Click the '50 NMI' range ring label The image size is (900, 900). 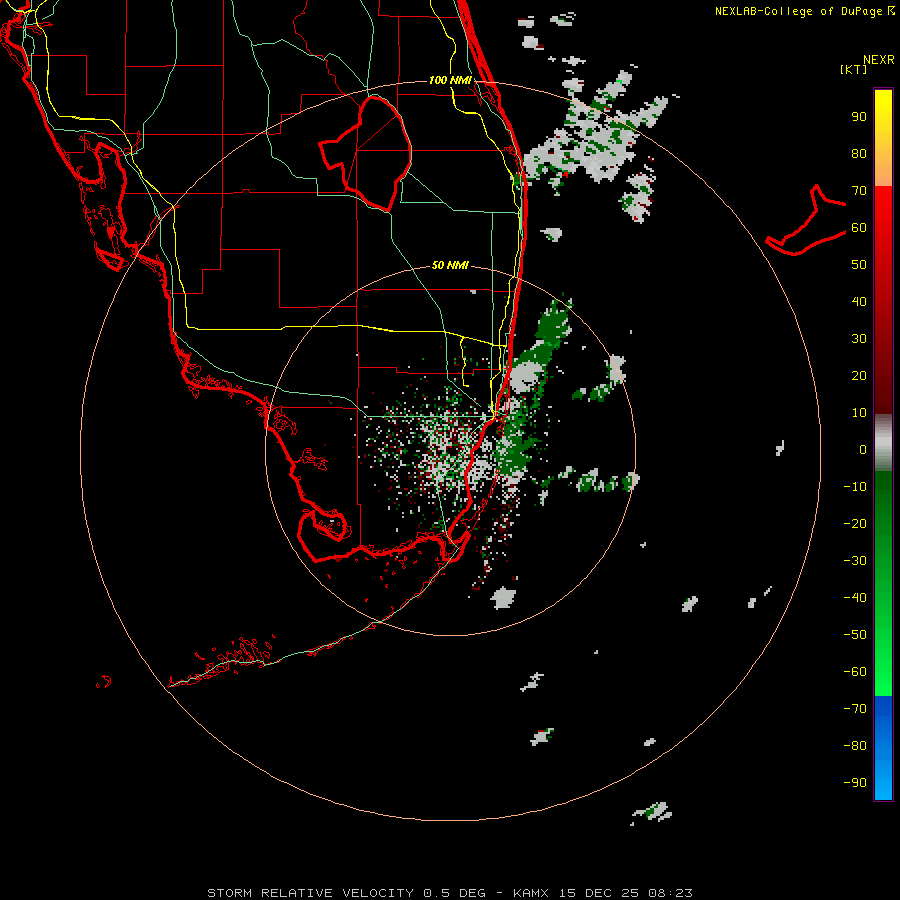point(450,265)
